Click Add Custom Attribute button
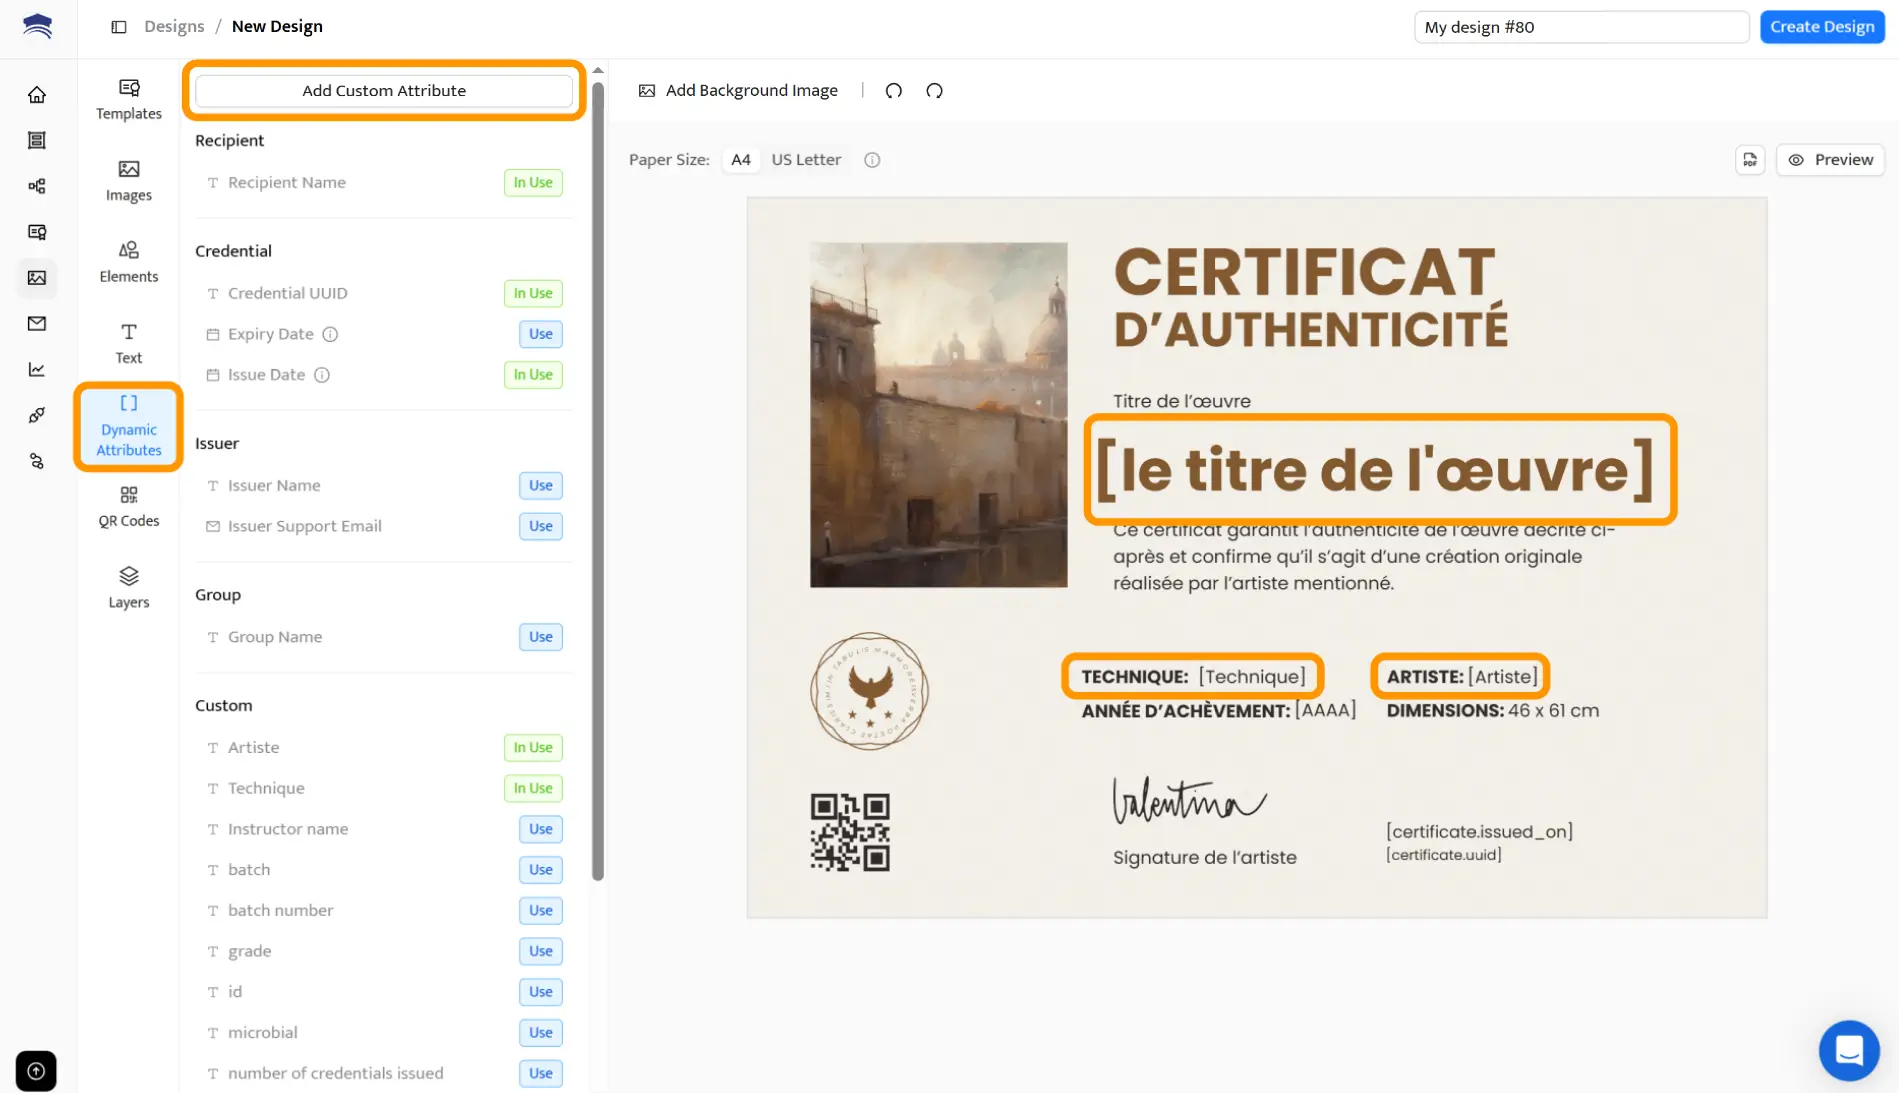Screen dimensions: 1899x1093 tap(384, 90)
